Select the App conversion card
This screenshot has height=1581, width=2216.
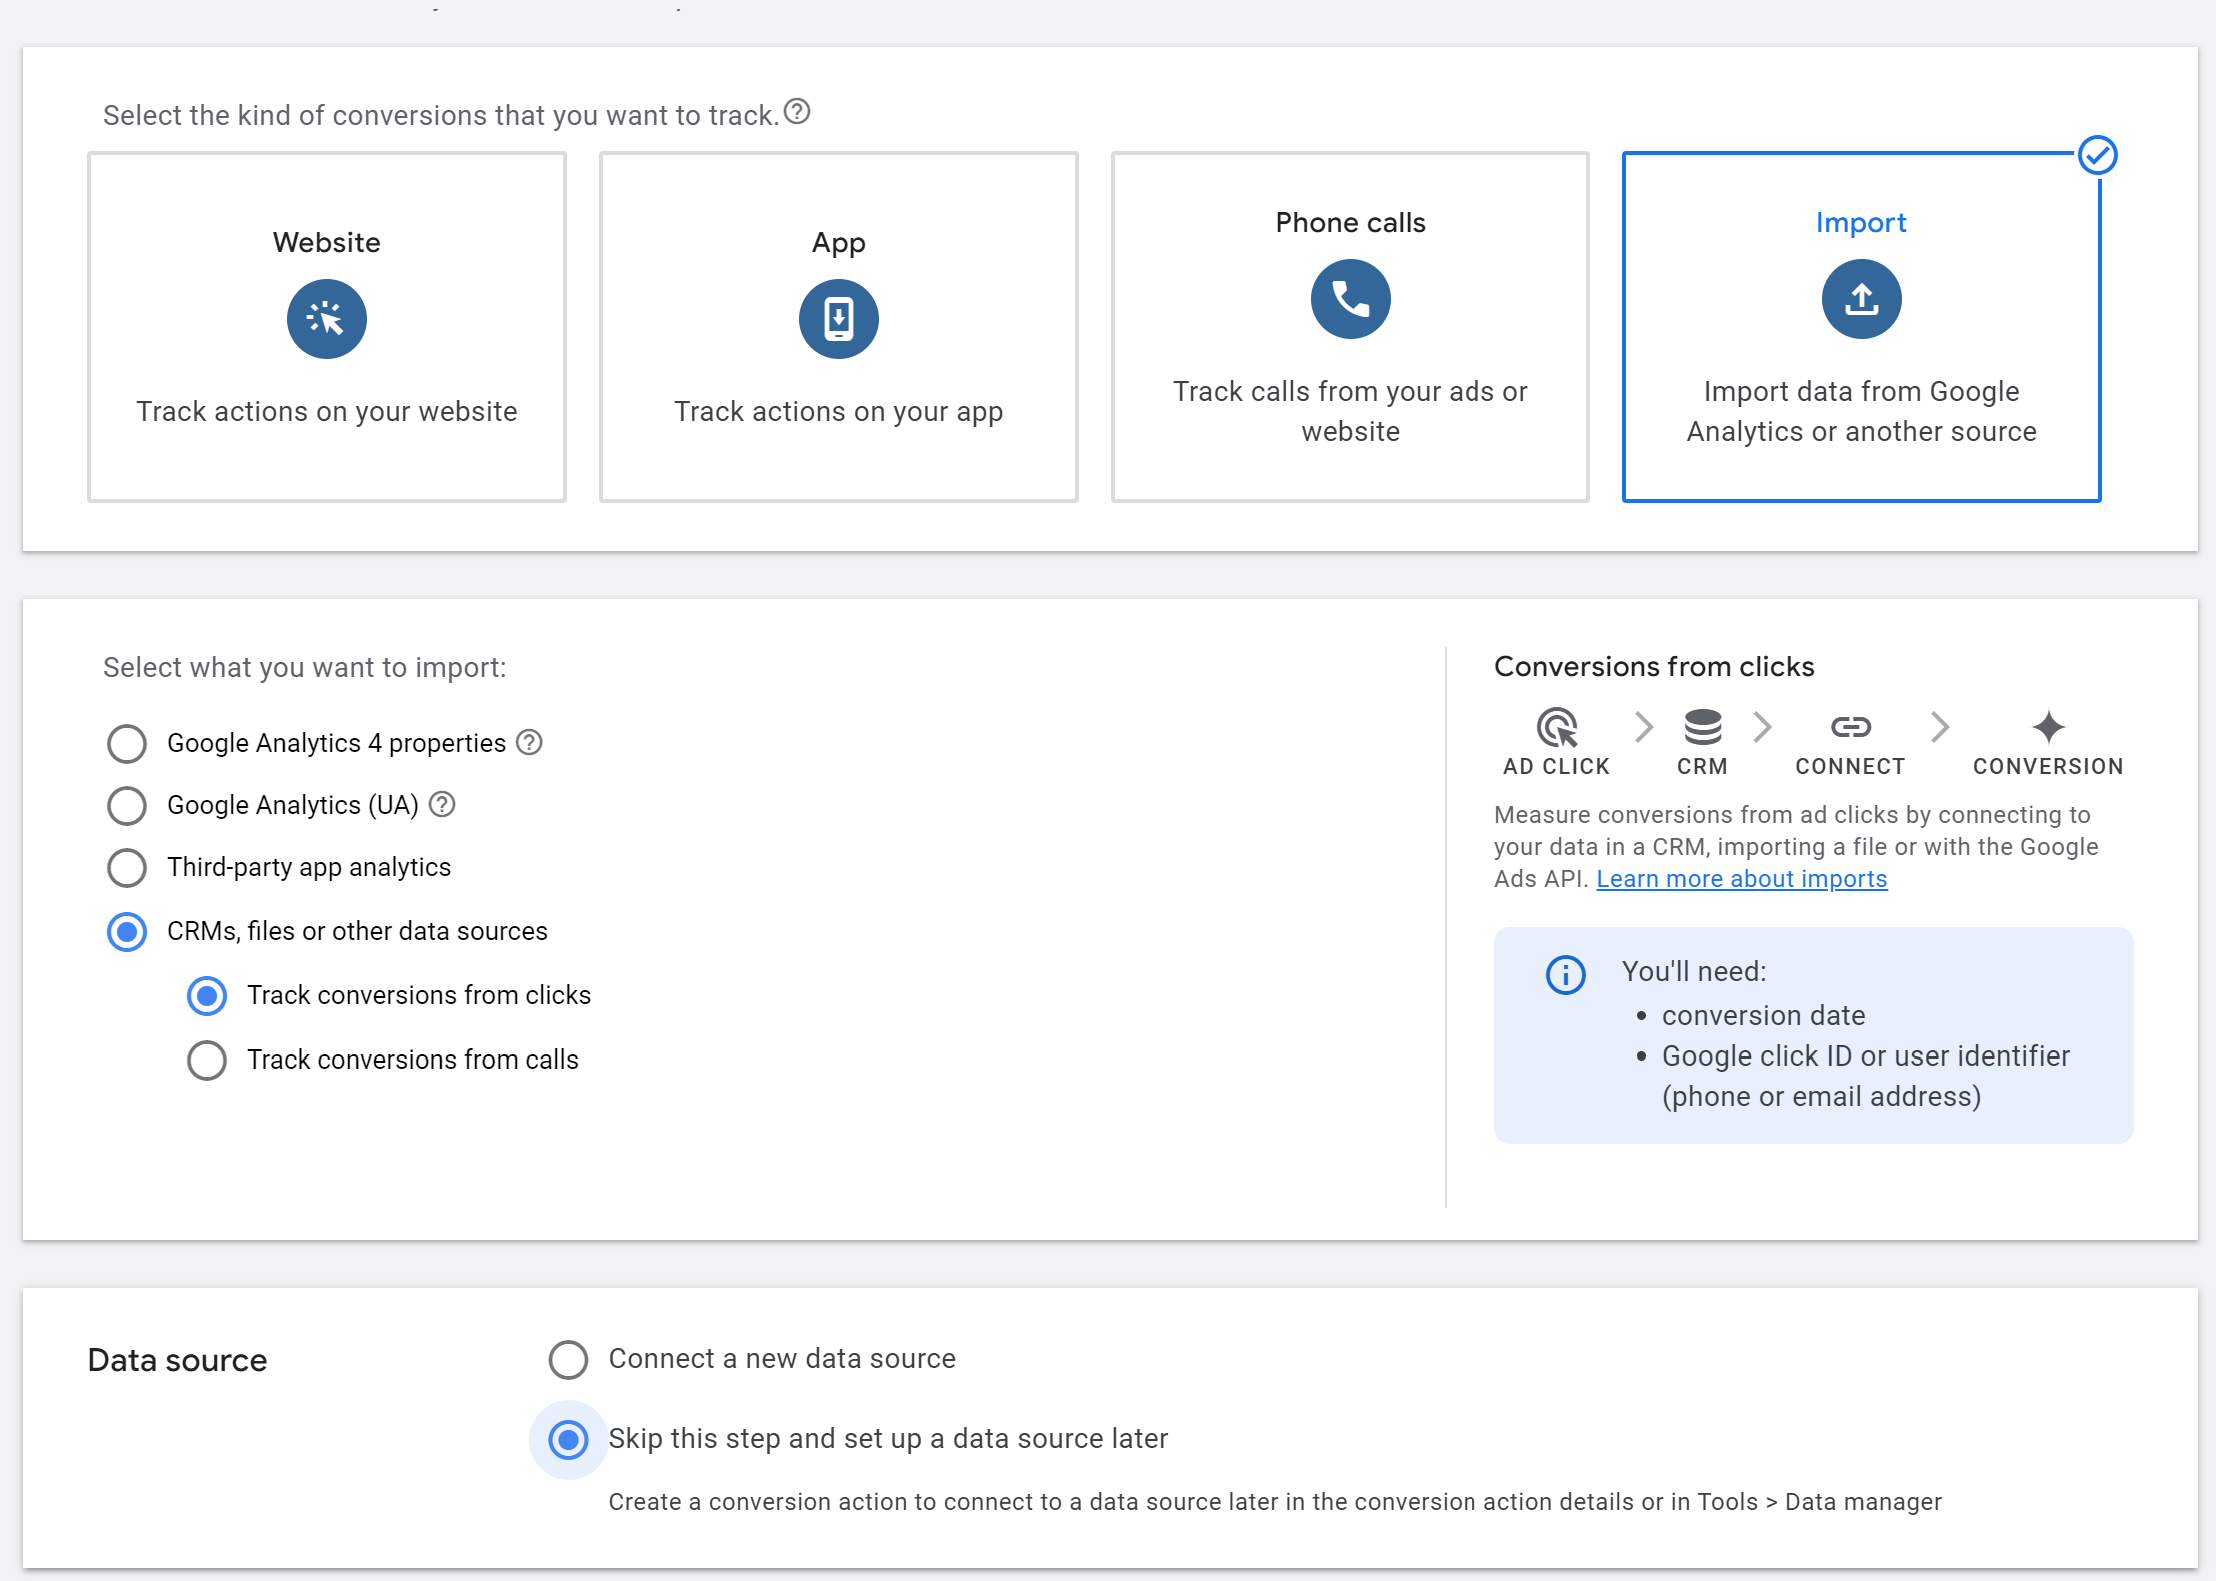point(838,327)
